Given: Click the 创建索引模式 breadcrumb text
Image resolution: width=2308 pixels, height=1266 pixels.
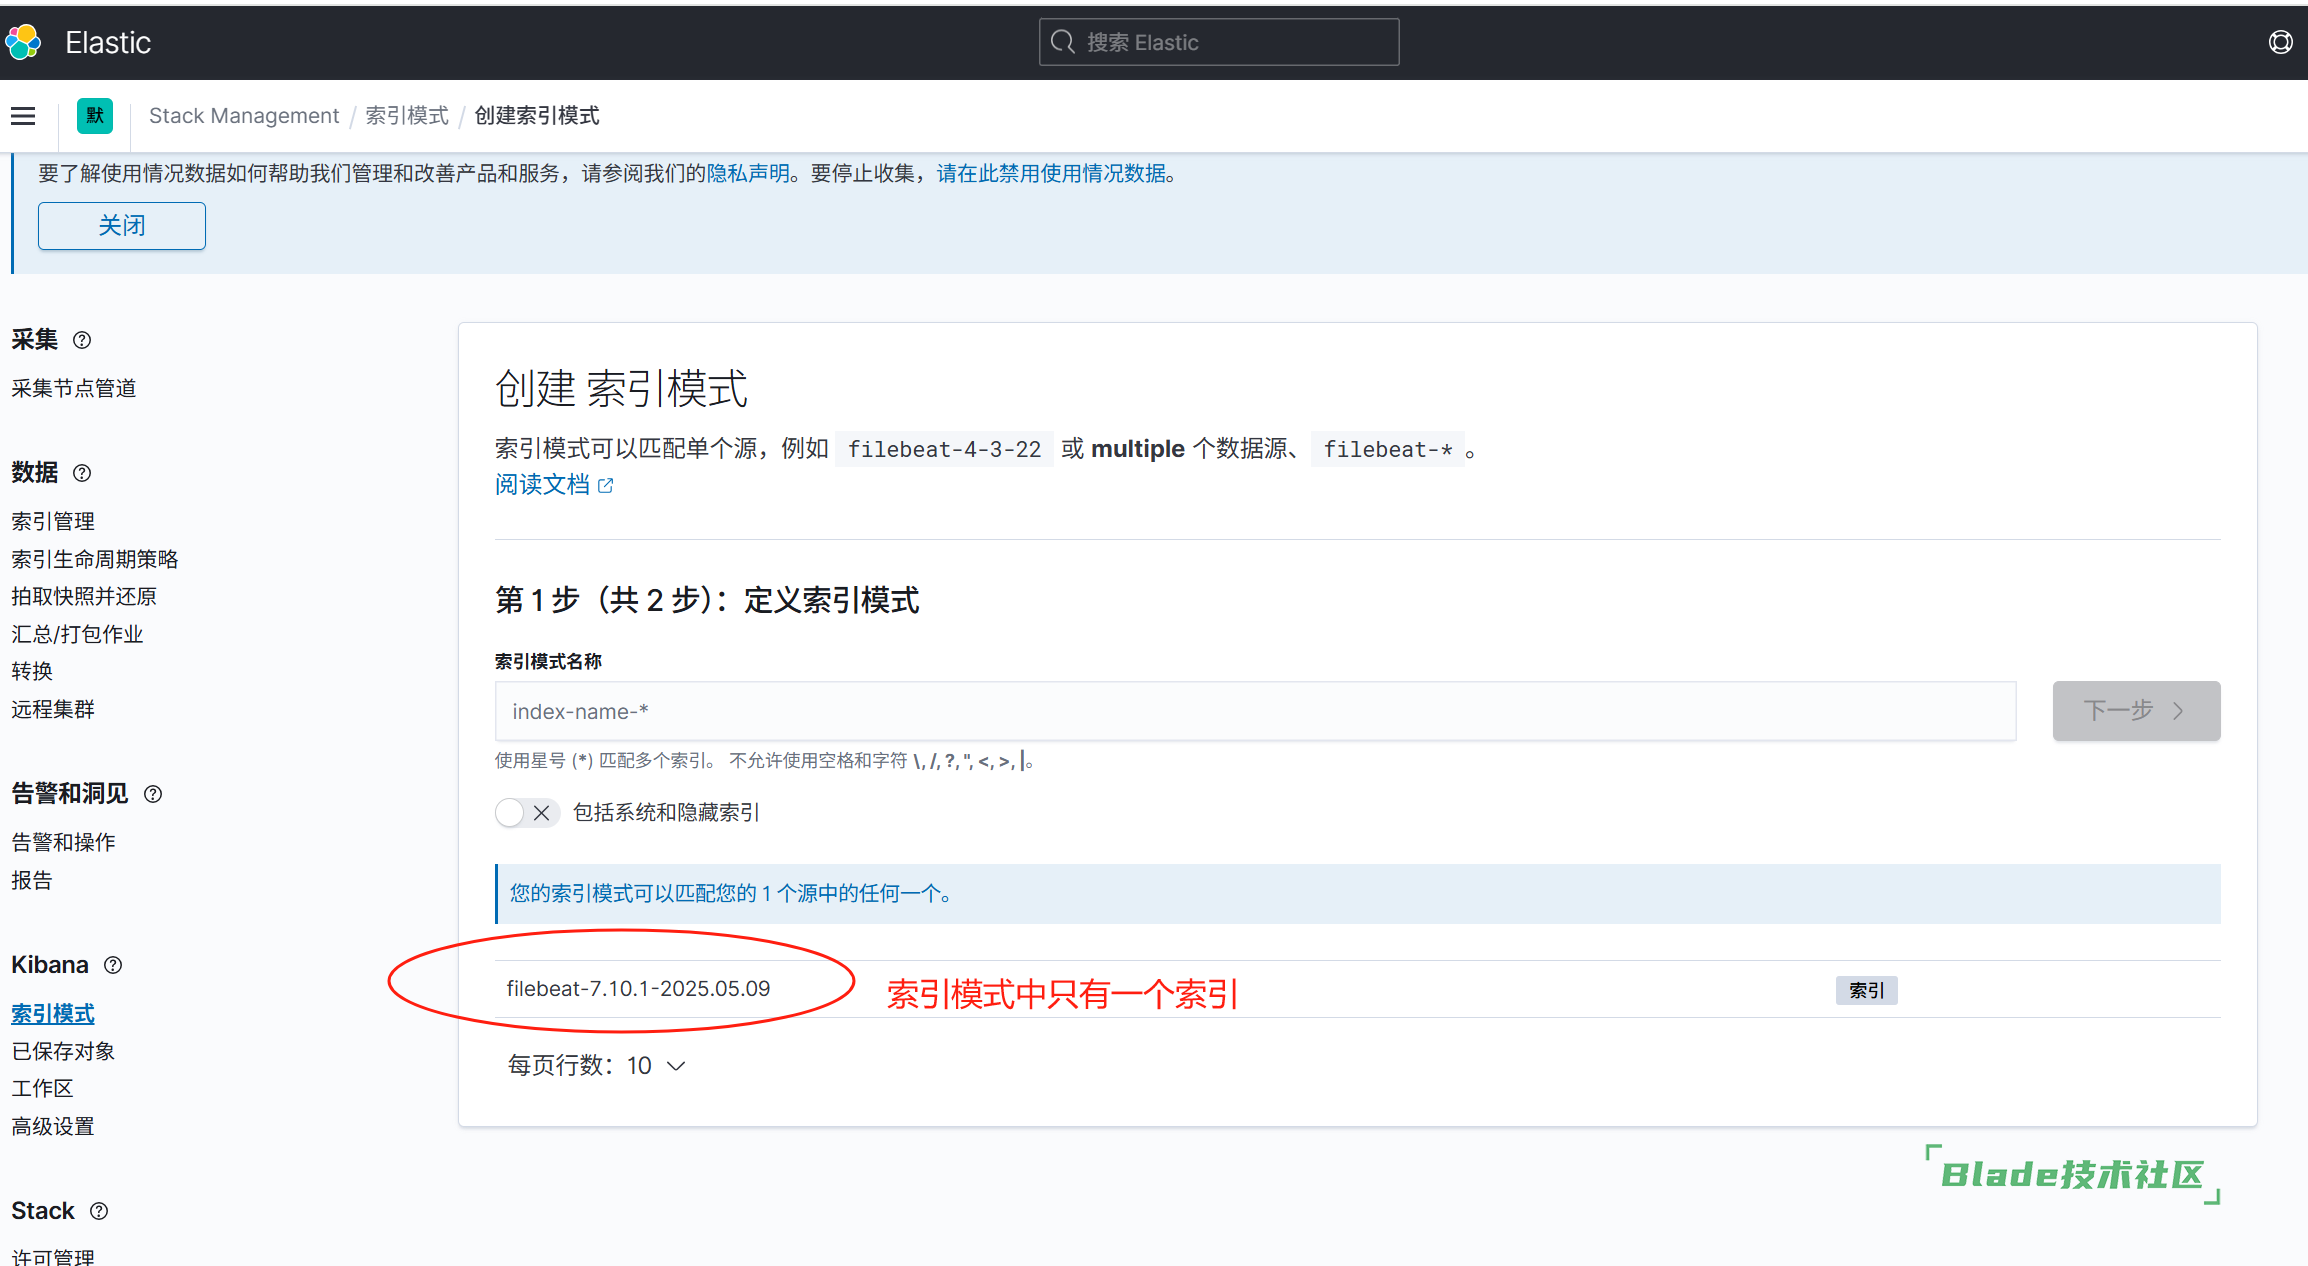Looking at the screenshot, I should pos(537,116).
